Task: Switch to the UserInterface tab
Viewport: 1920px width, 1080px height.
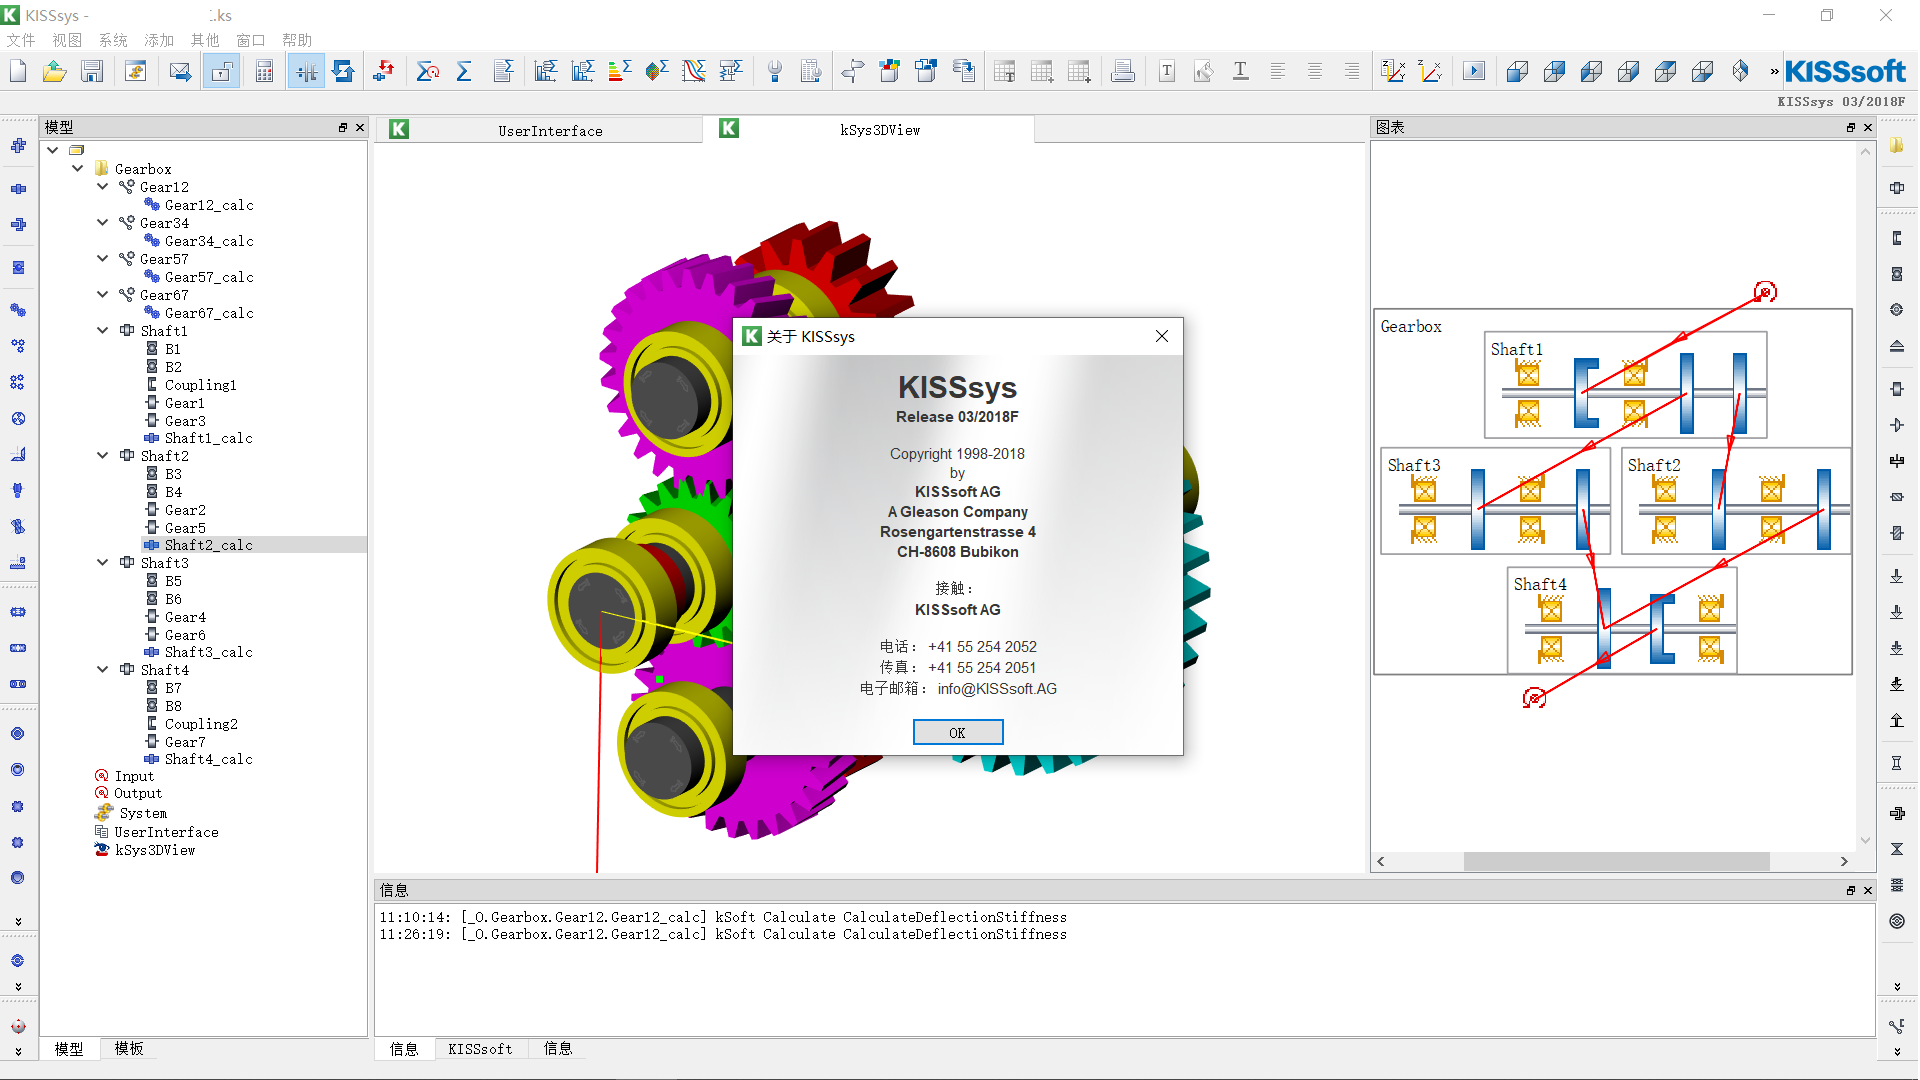Action: point(550,131)
